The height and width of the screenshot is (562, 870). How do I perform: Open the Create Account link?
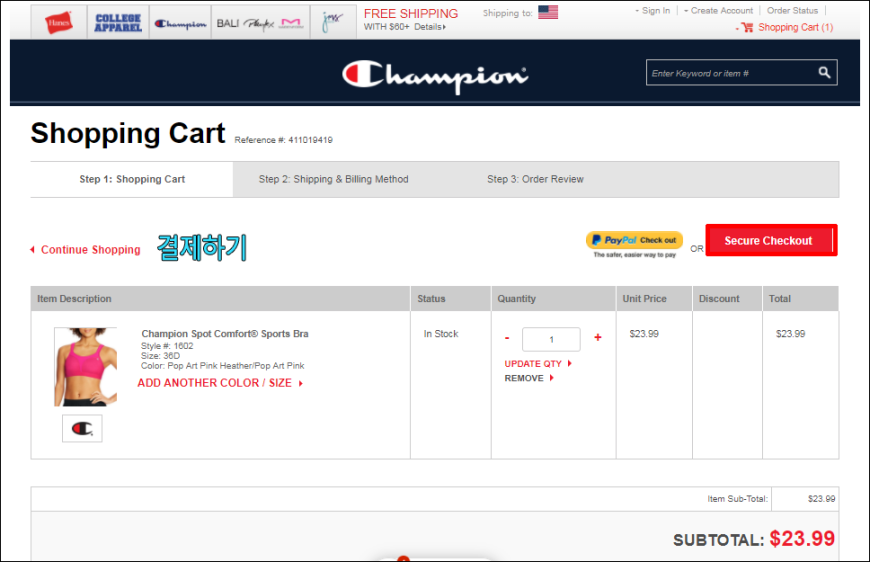point(721,11)
